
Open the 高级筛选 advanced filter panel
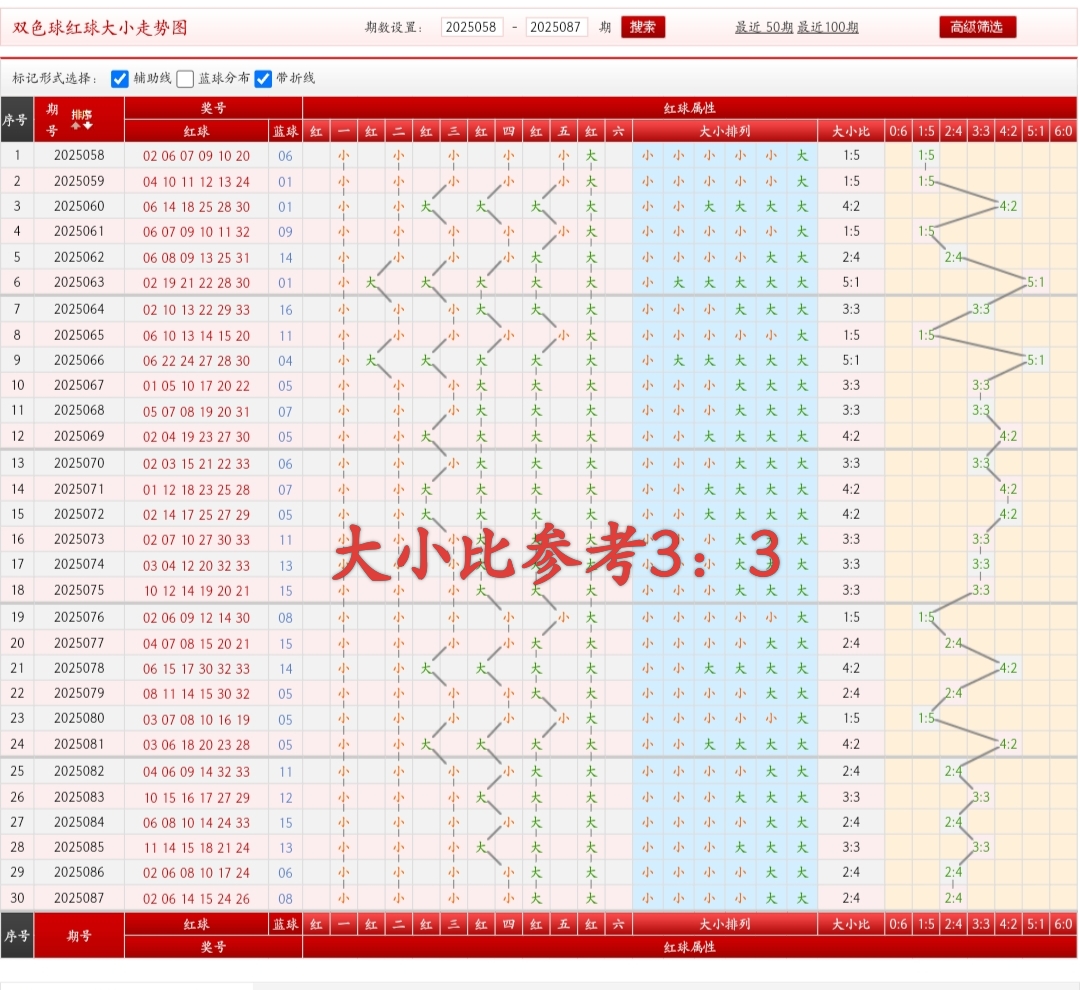(977, 27)
